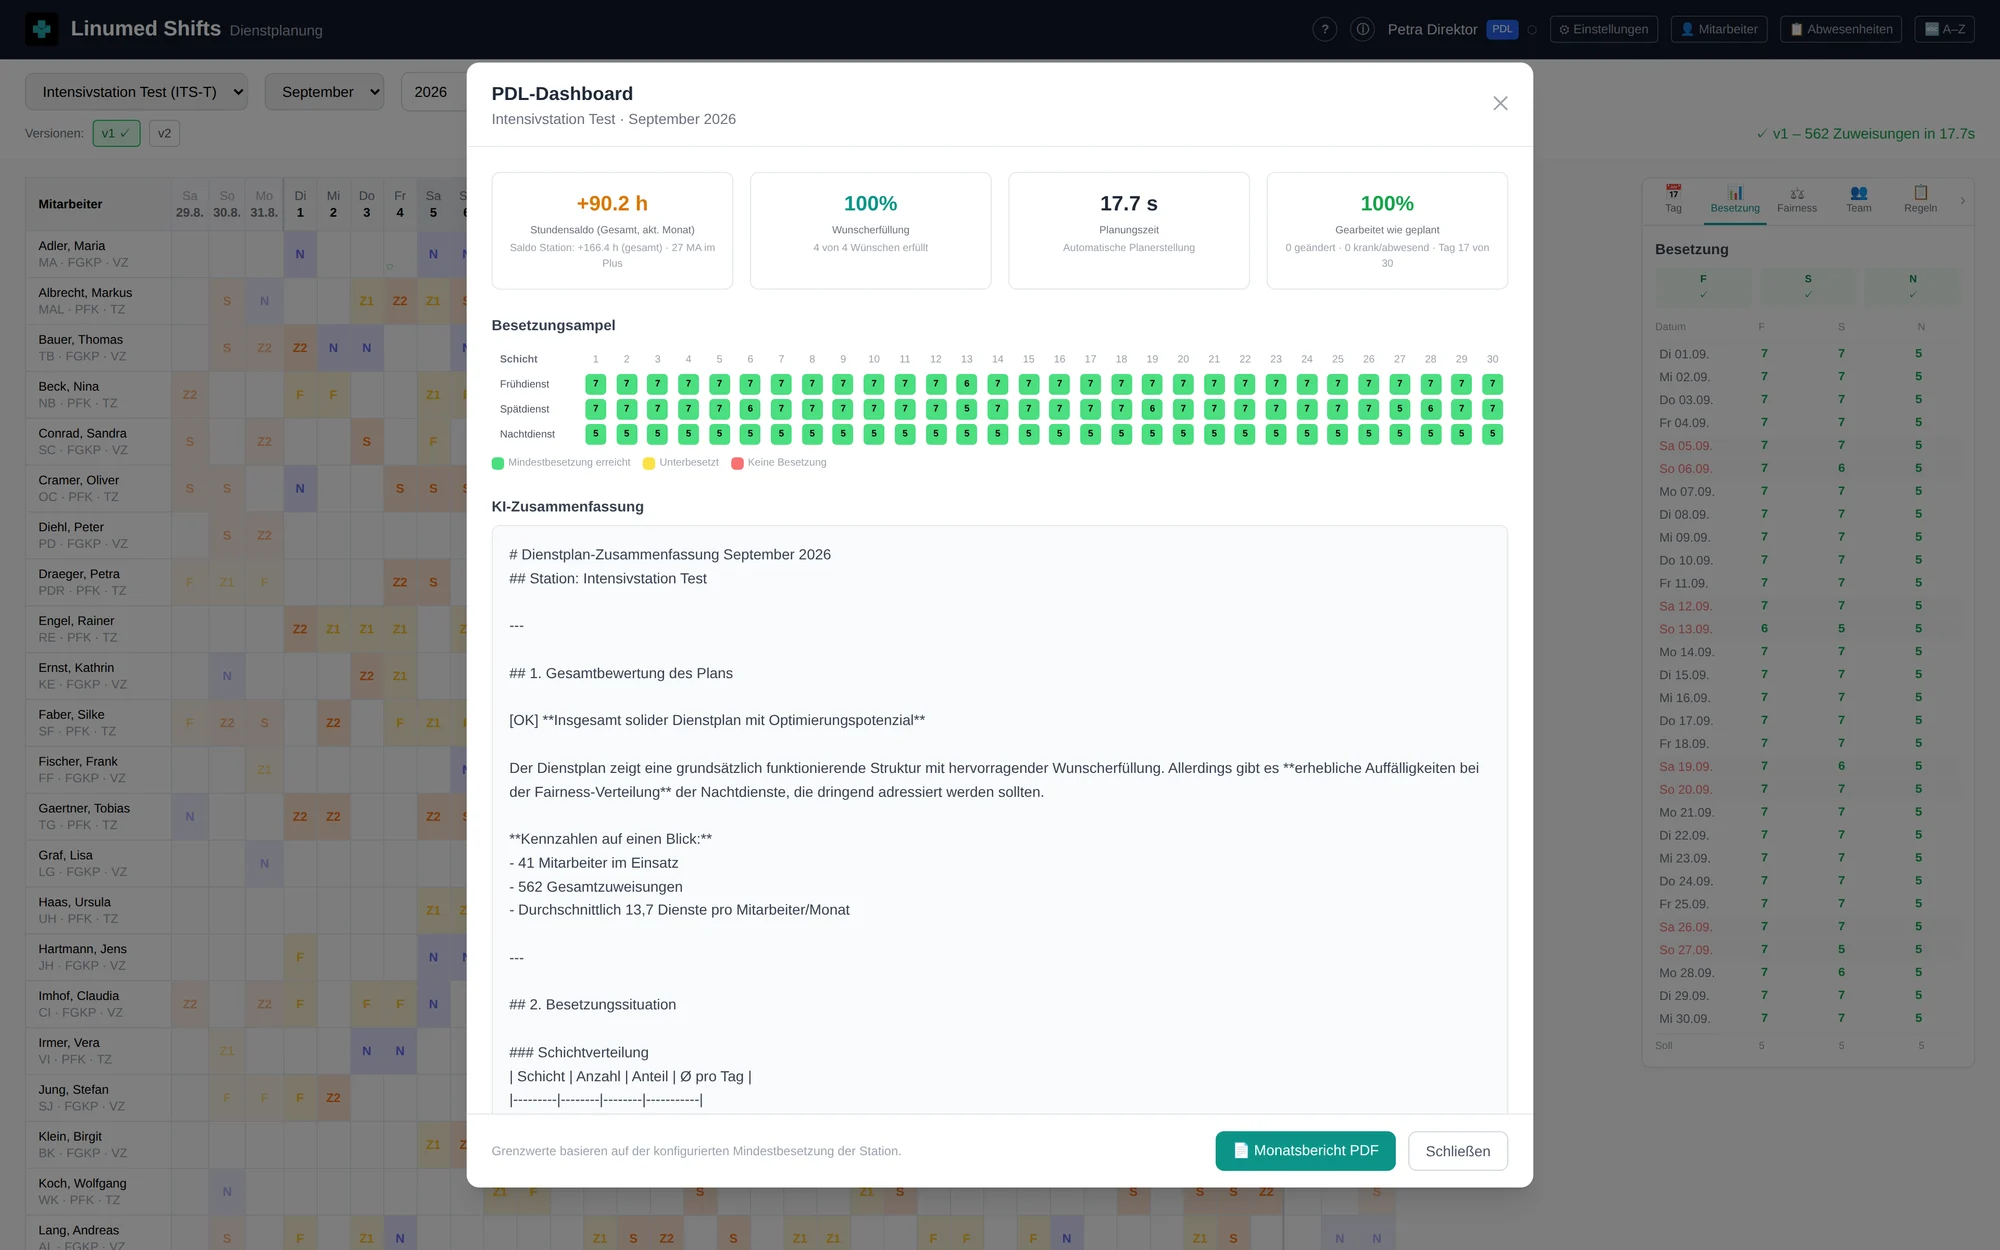The image size is (2000, 1250).
Task: Open the Abwesenheiten header button
Action: [x=1841, y=29]
